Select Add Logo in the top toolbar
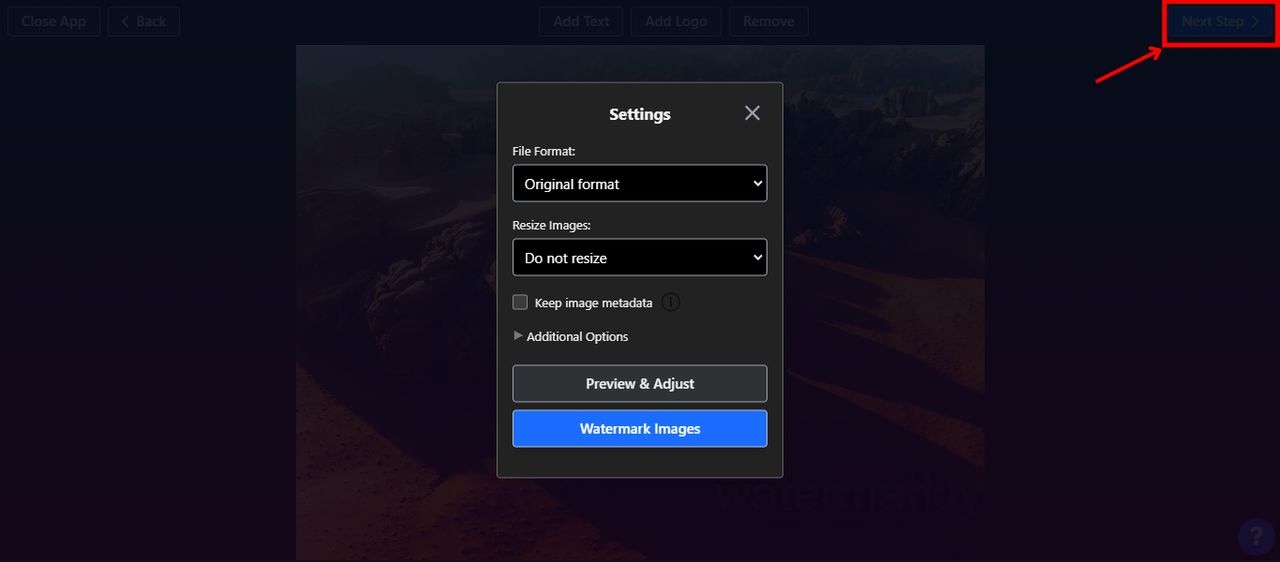This screenshot has height=562, width=1280. 676,21
